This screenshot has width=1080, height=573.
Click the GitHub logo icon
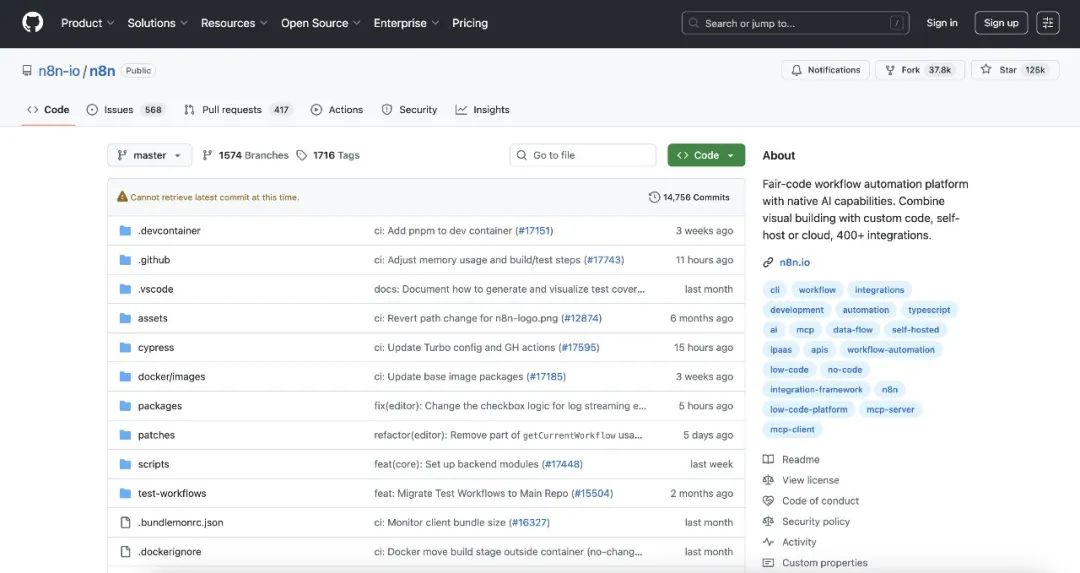[x=32, y=23]
